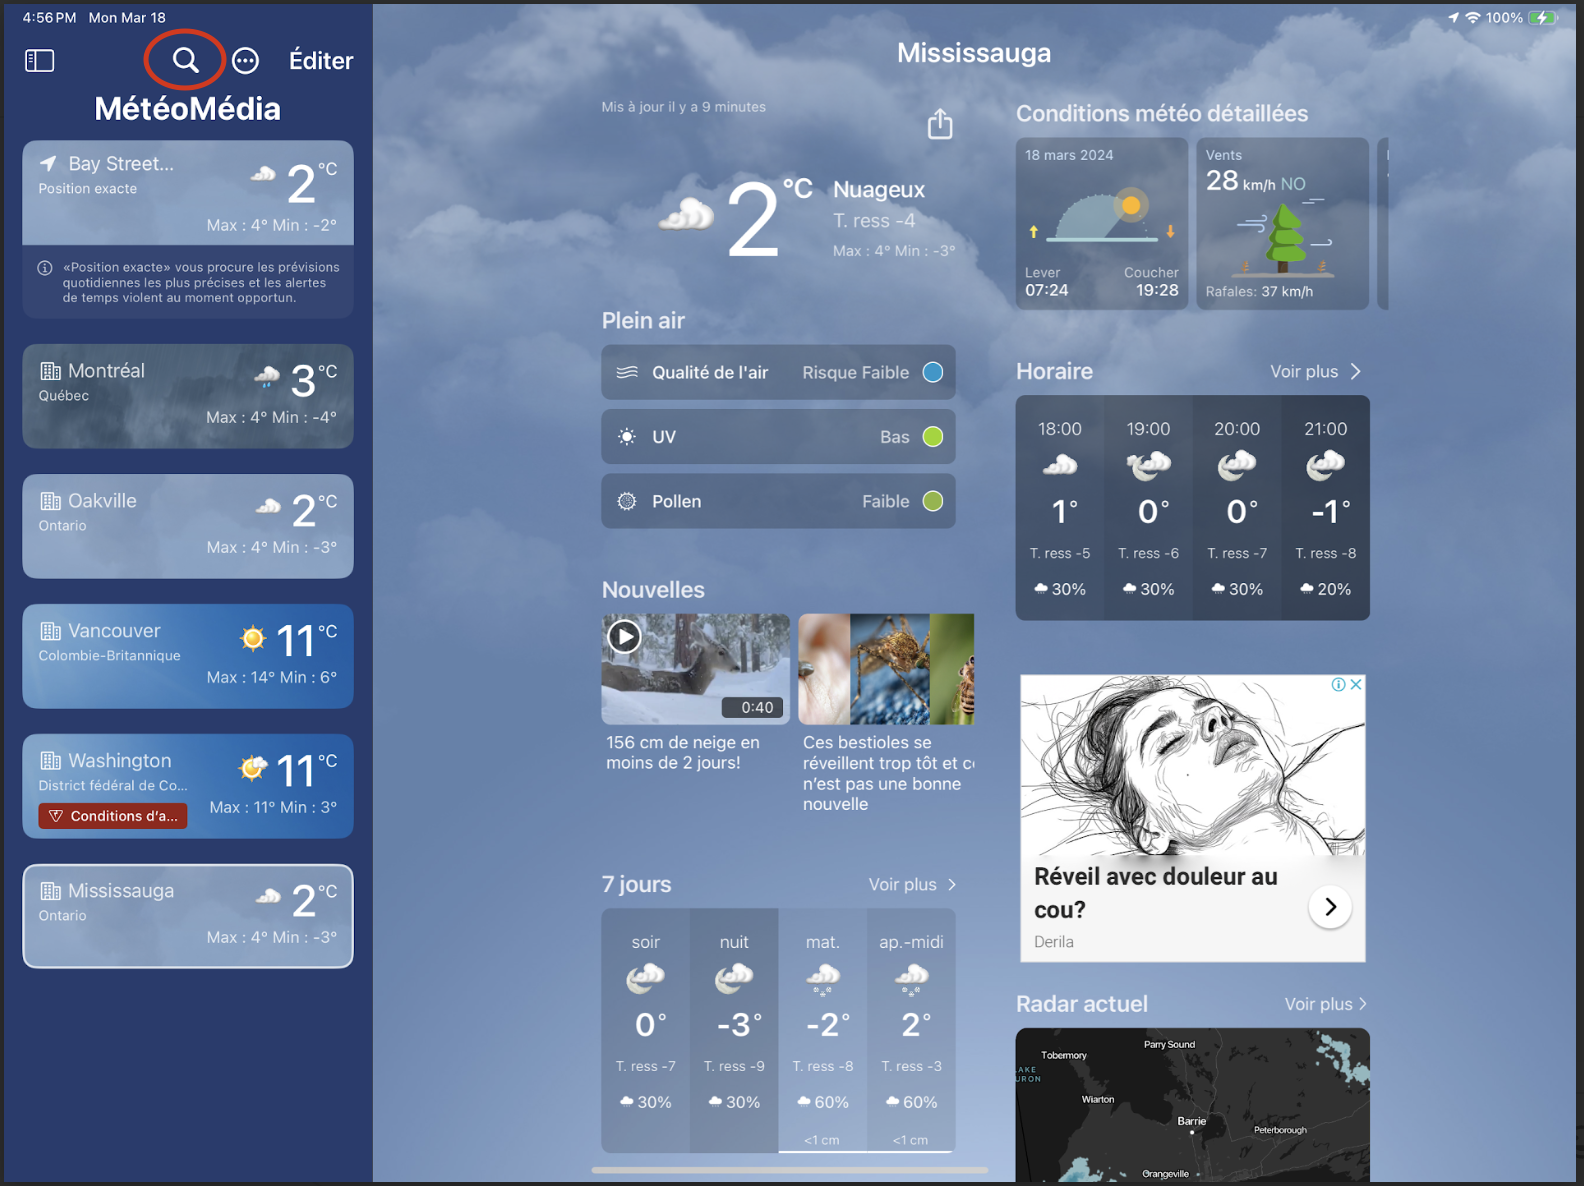Expand Radar actuel with Voir plus
The height and width of the screenshot is (1186, 1584).
[x=1325, y=1004]
